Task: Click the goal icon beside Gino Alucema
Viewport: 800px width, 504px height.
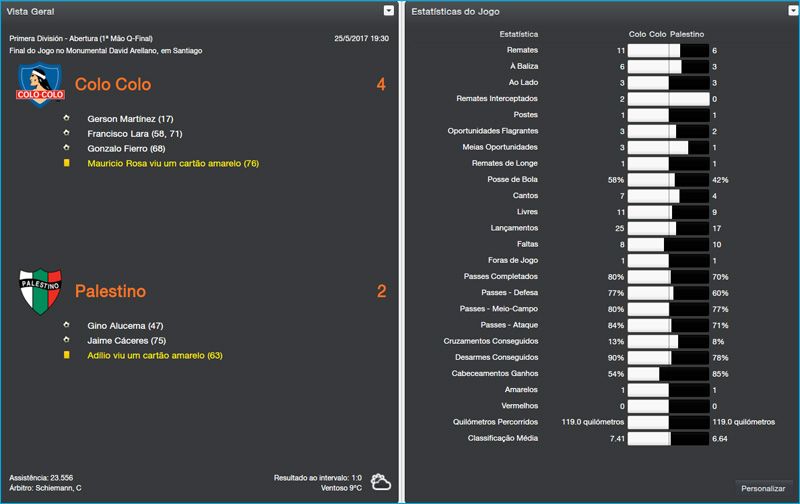Action: pos(67,325)
